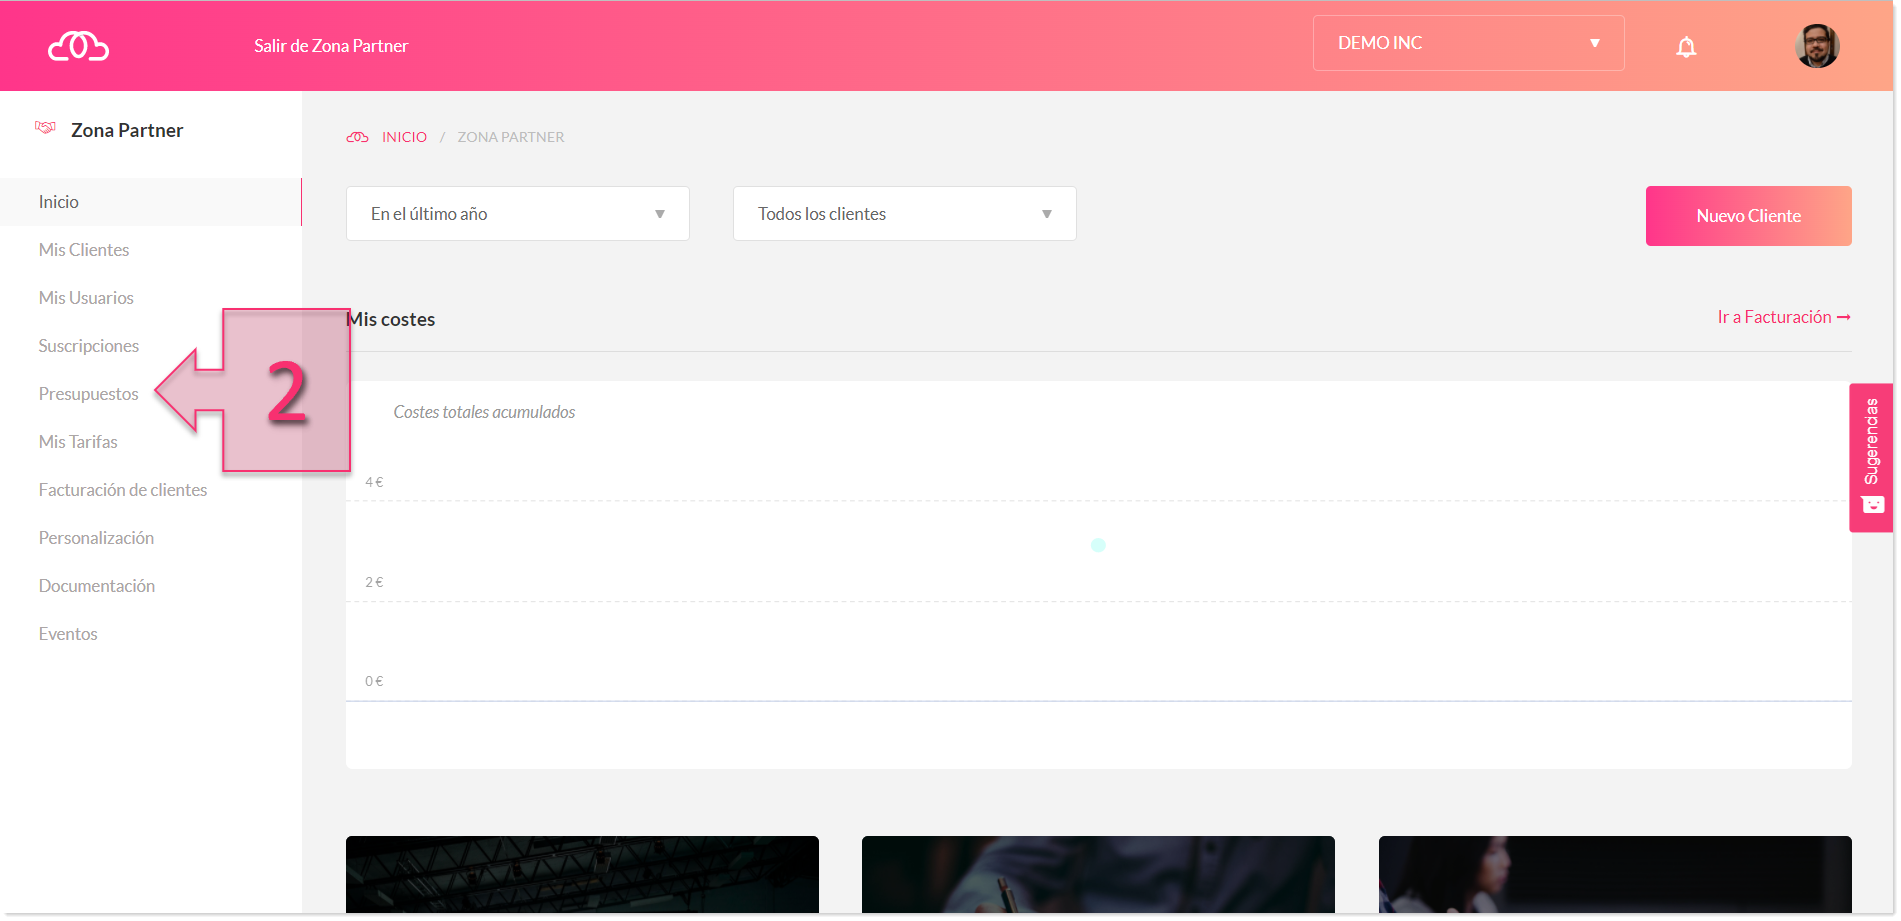1901x921 pixels.
Task: Click the arrow next to Ir a Facturación
Action: 1844,317
